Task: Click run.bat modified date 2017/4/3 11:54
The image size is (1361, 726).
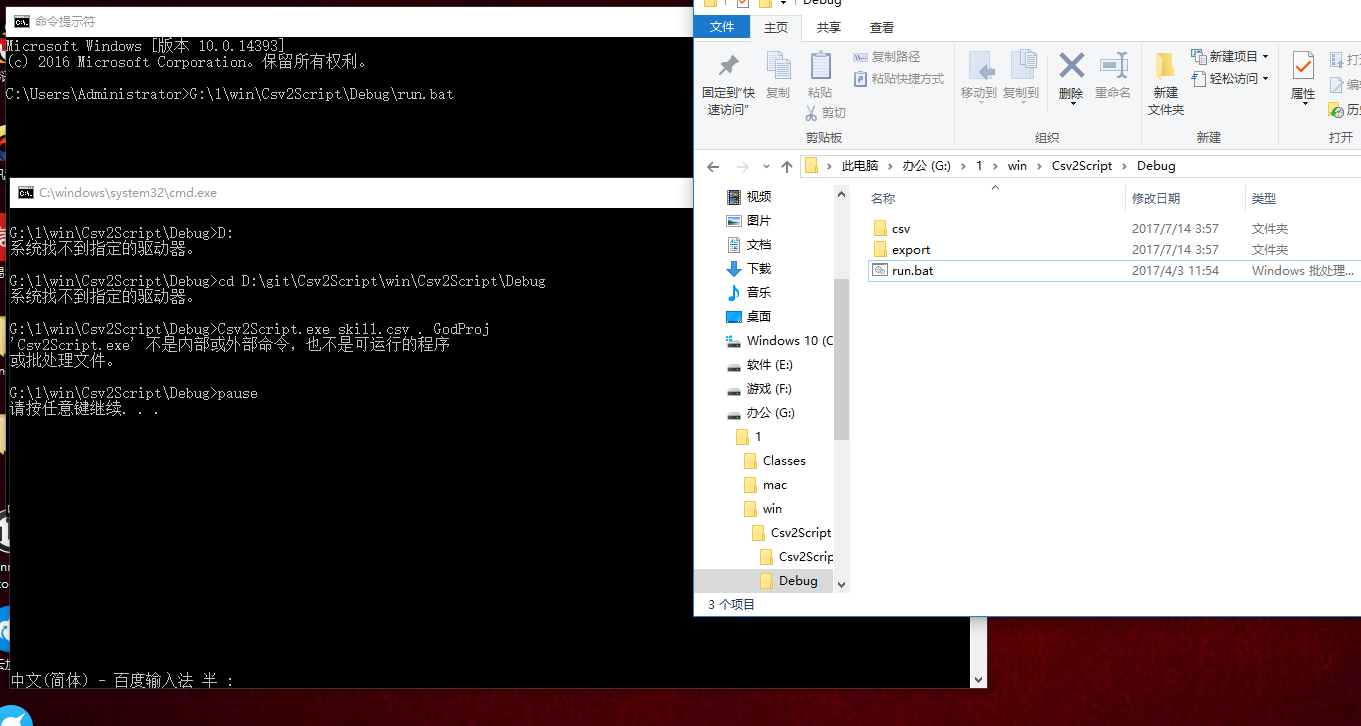Action: pyautogui.click(x=1175, y=270)
